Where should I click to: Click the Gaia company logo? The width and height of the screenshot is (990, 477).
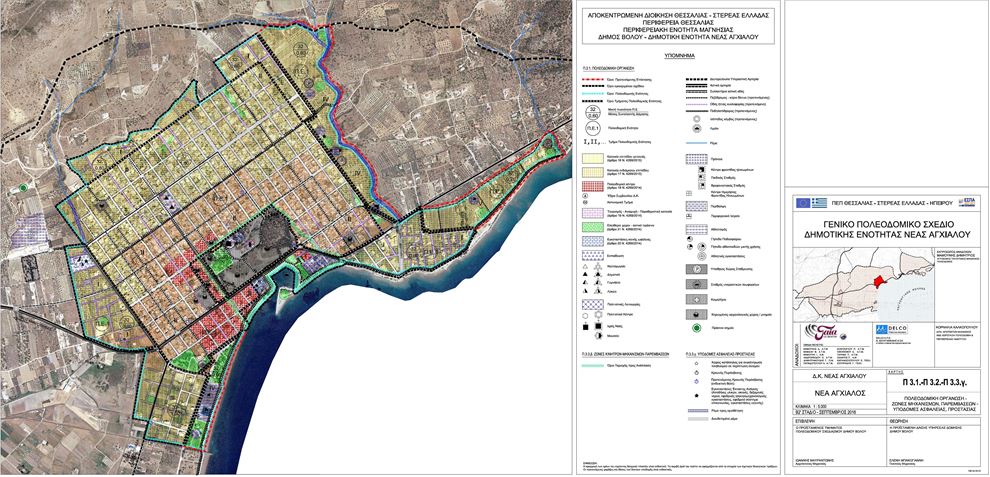click(x=819, y=332)
